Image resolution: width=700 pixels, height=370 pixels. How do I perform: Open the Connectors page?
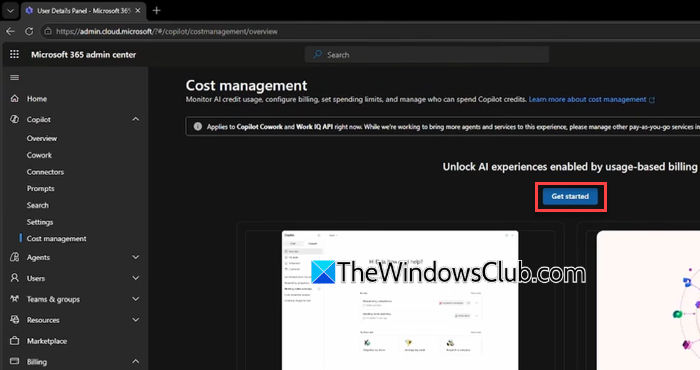pos(45,172)
